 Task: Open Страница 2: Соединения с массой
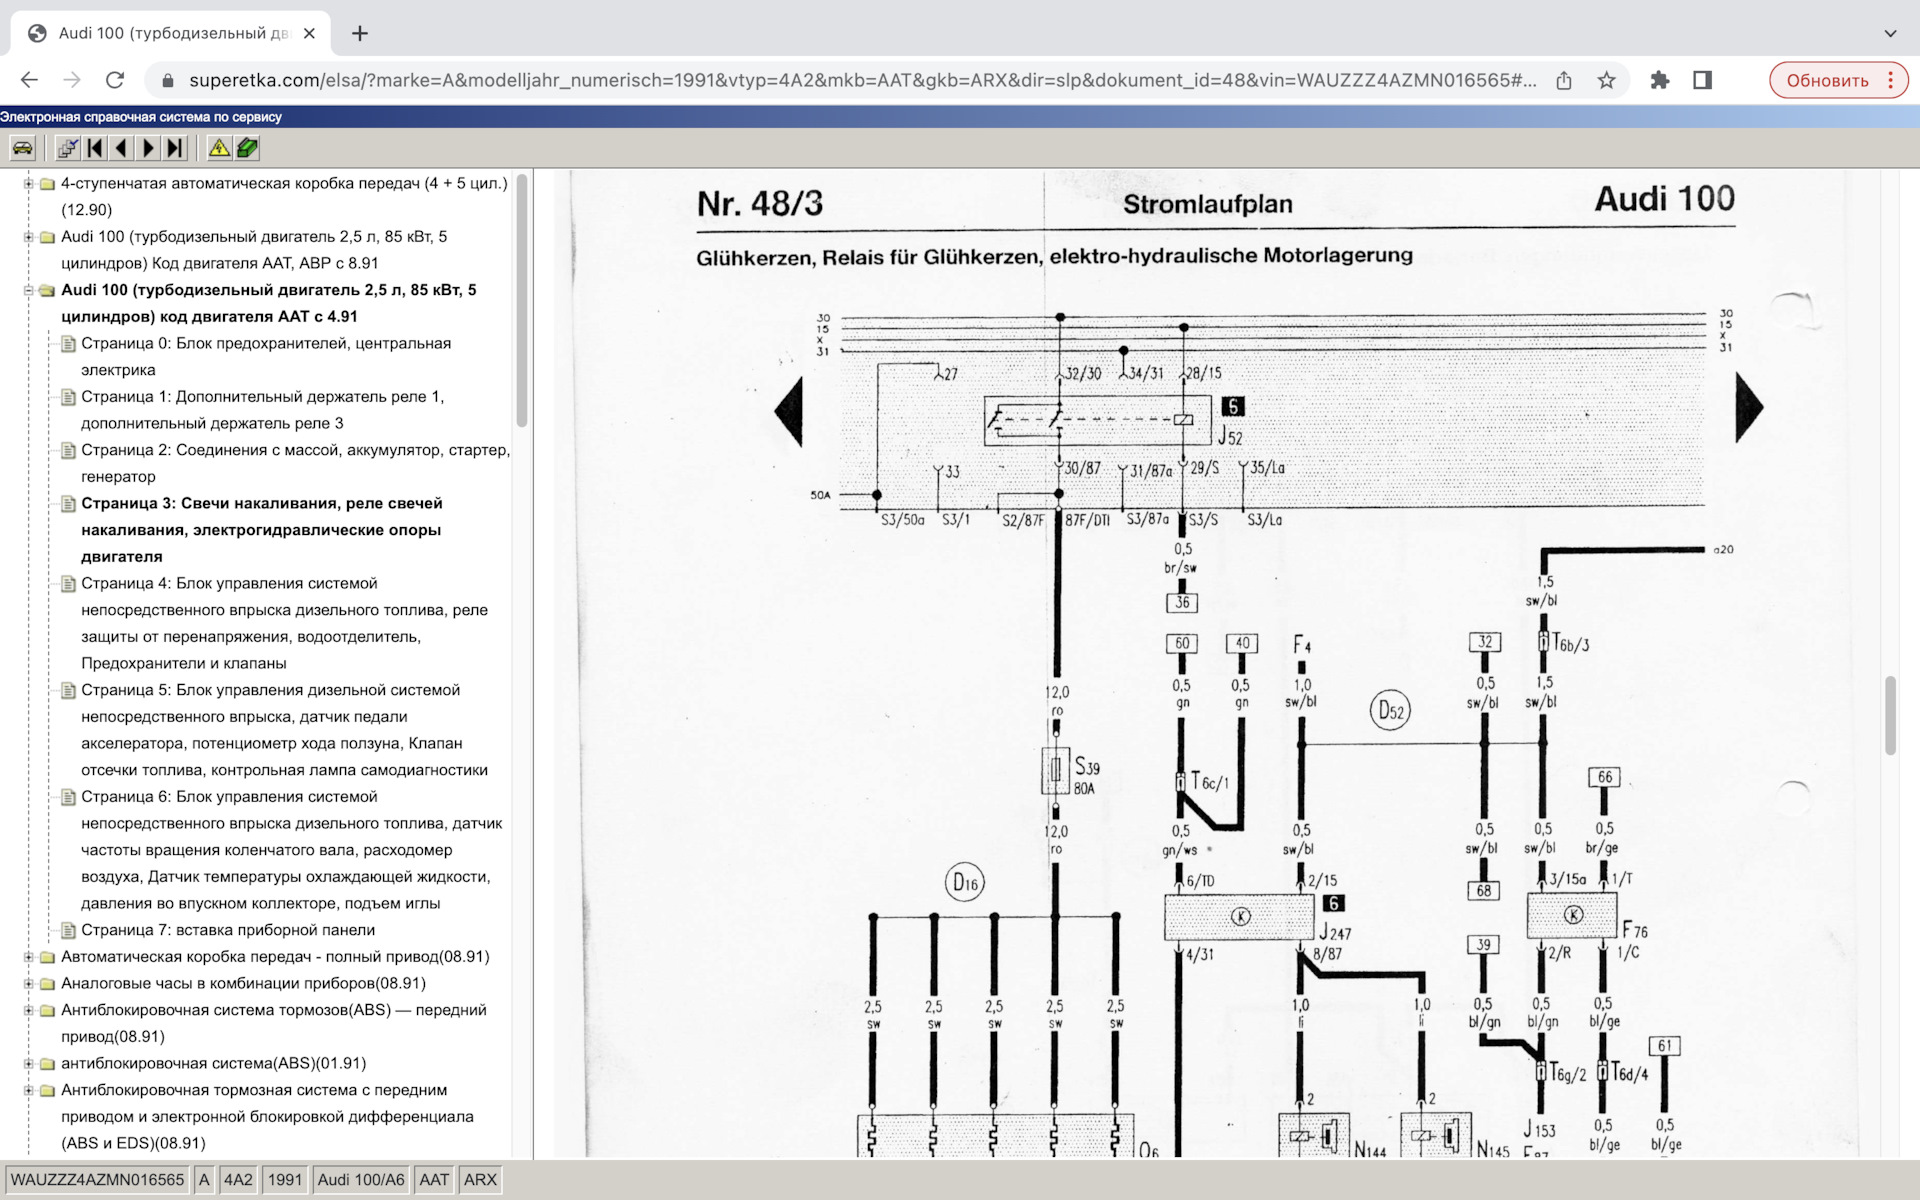pos(295,463)
